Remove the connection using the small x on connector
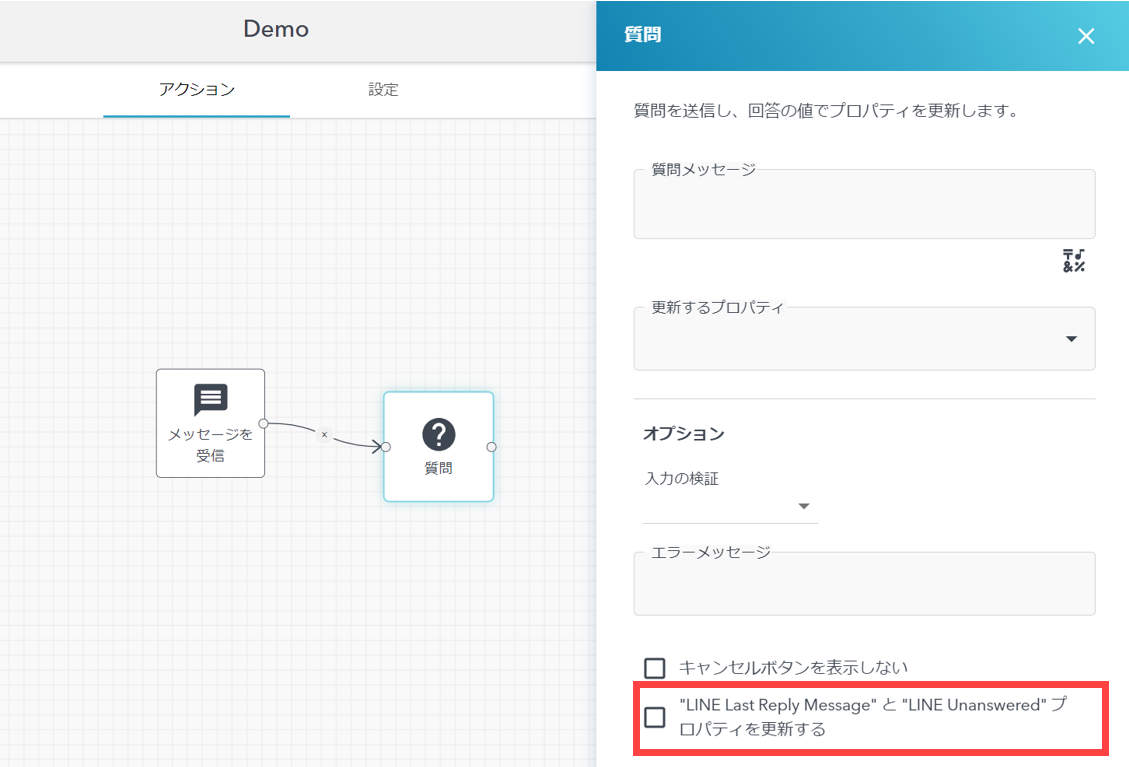Viewport: 1129px width, 767px height. [x=324, y=435]
